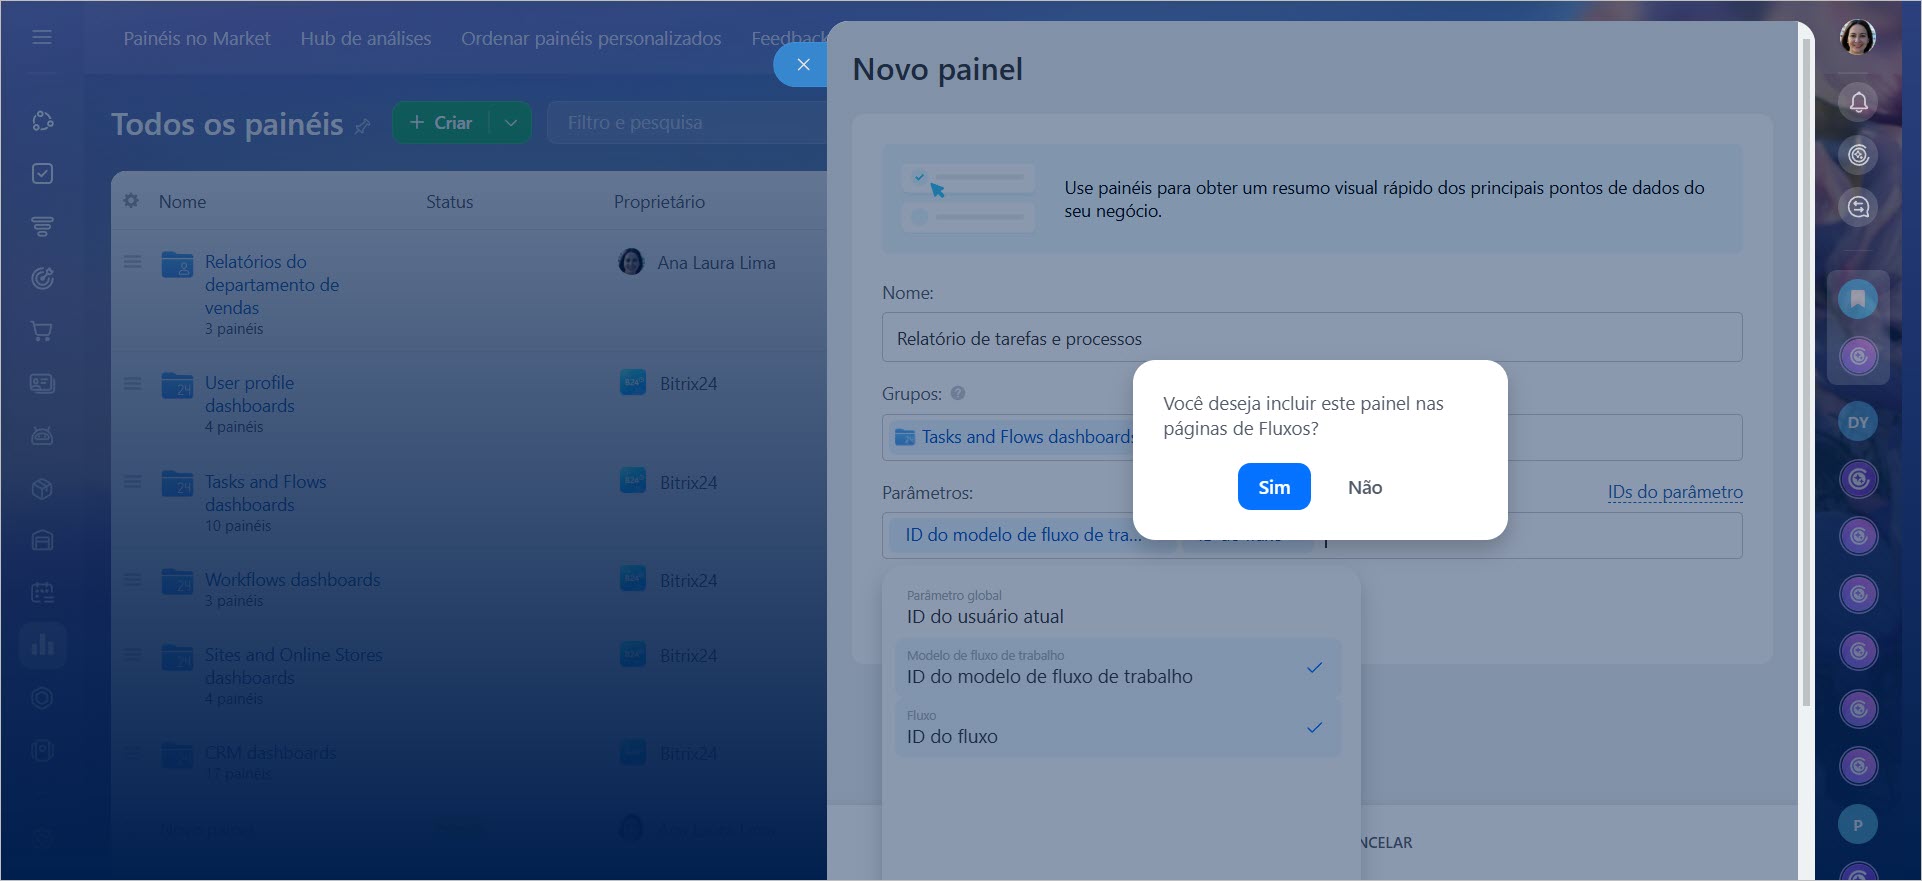Click Não in the confirmation dialog
Image resolution: width=1922 pixels, height=881 pixels.
[x=1364, y=487]
